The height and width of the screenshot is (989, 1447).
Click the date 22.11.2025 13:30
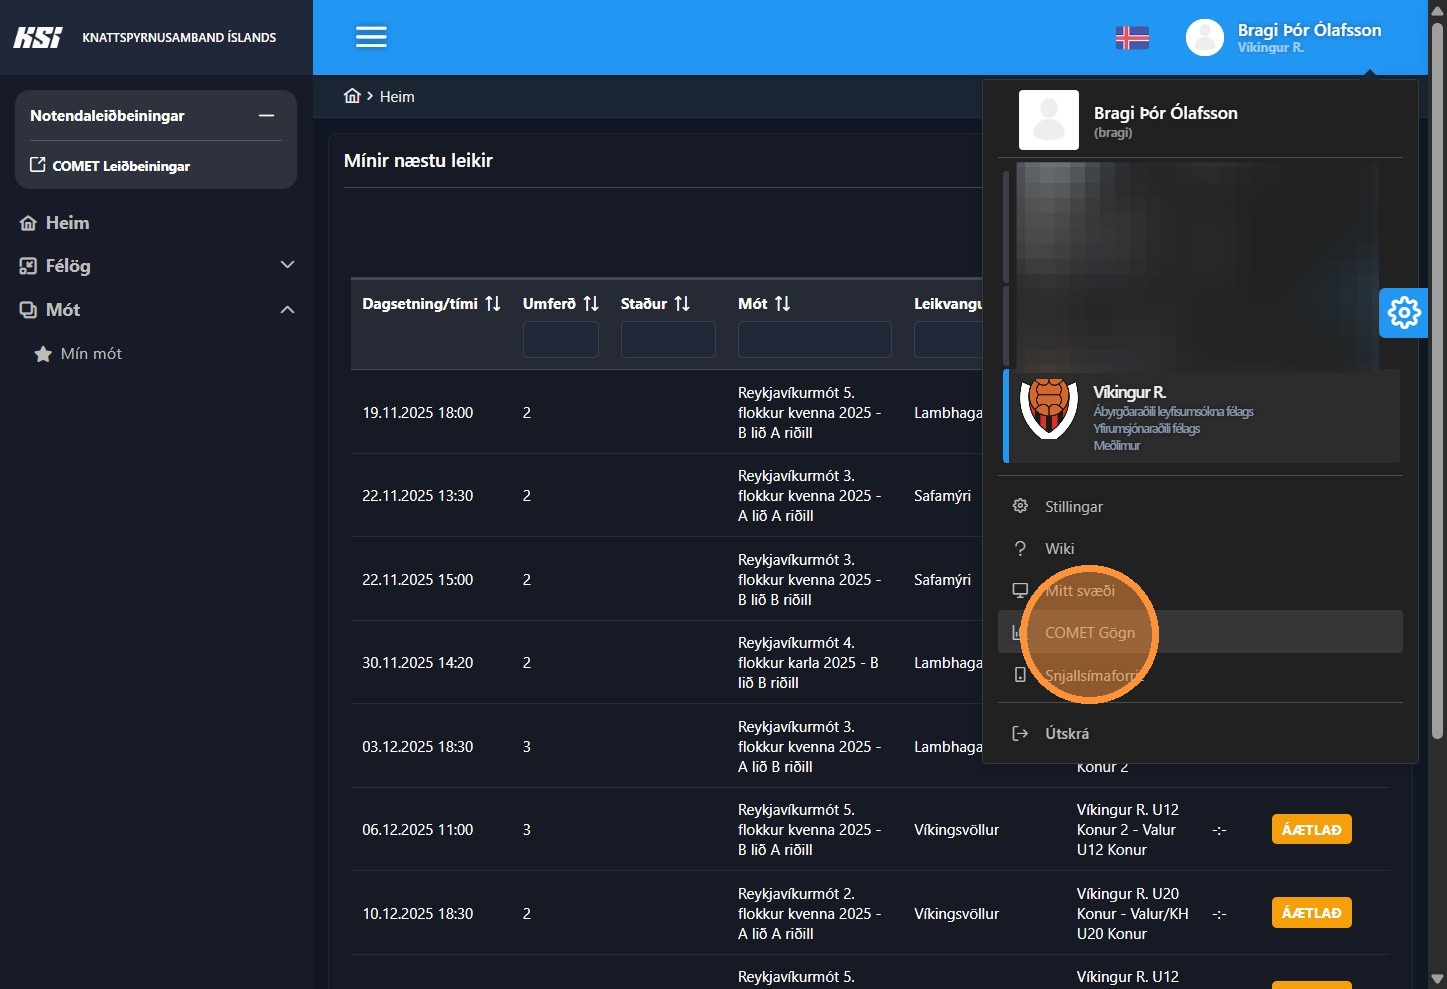tap(418, 495)
